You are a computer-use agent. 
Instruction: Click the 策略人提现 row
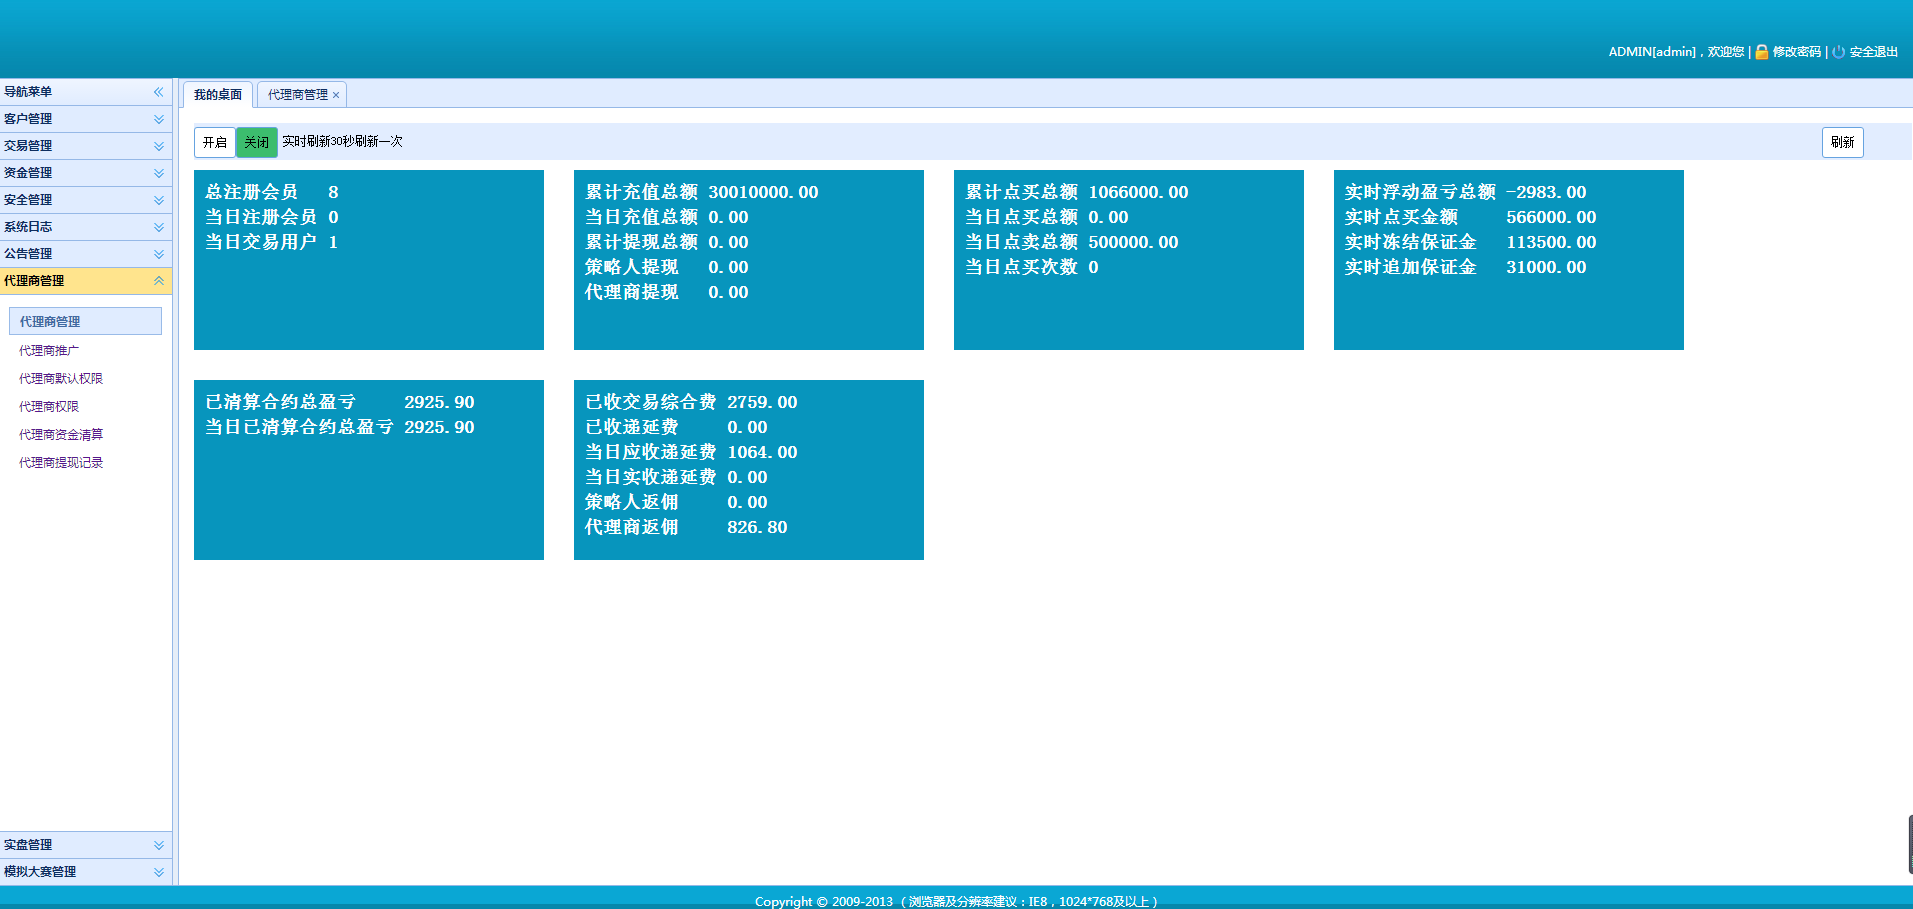tap(667, 267)
